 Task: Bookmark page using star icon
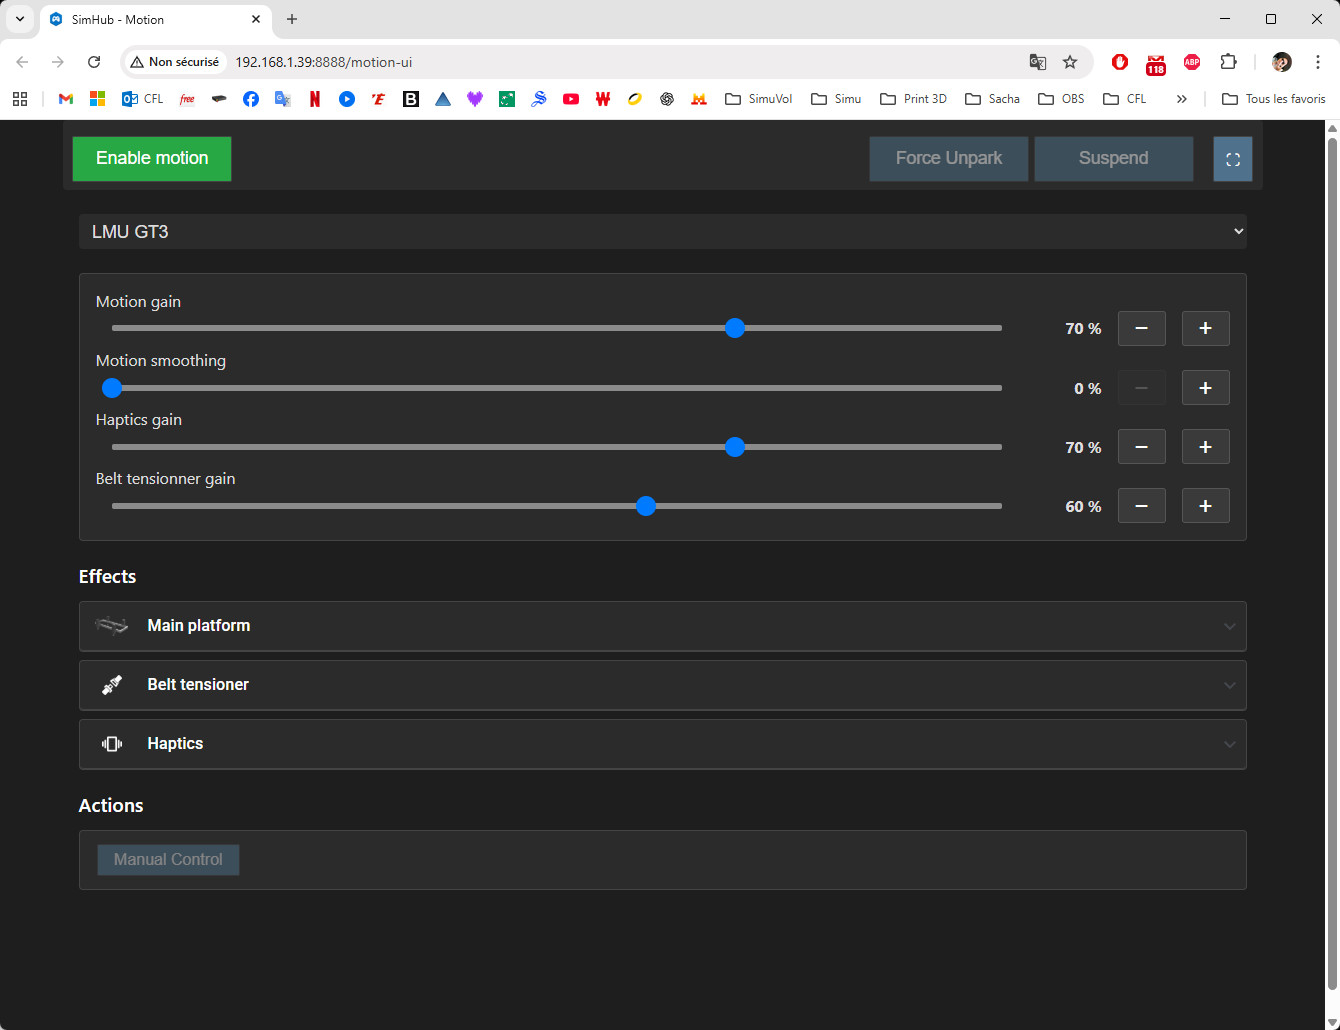coord(1070,62)
